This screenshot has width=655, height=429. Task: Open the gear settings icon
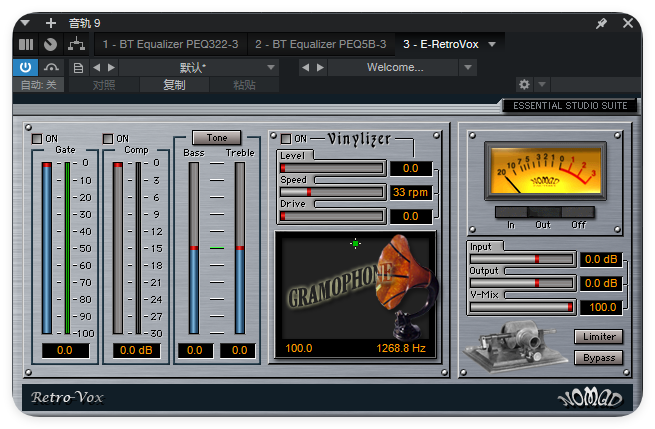click(524, 85)
